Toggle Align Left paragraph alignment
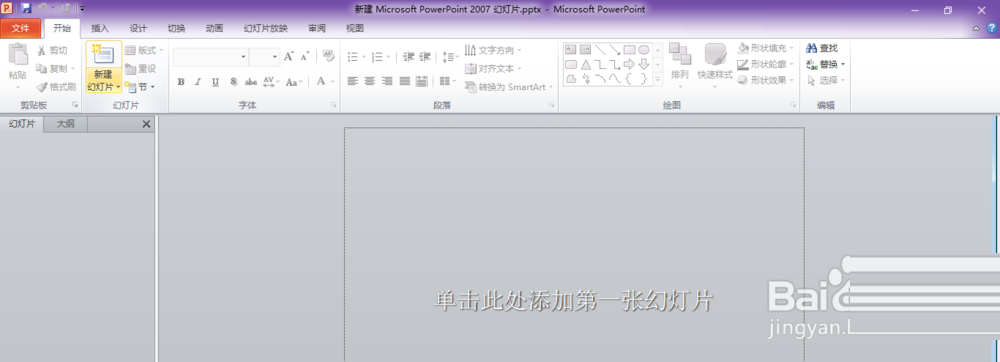This screenshot has height=362, width=1000. [x=353, y=82]
